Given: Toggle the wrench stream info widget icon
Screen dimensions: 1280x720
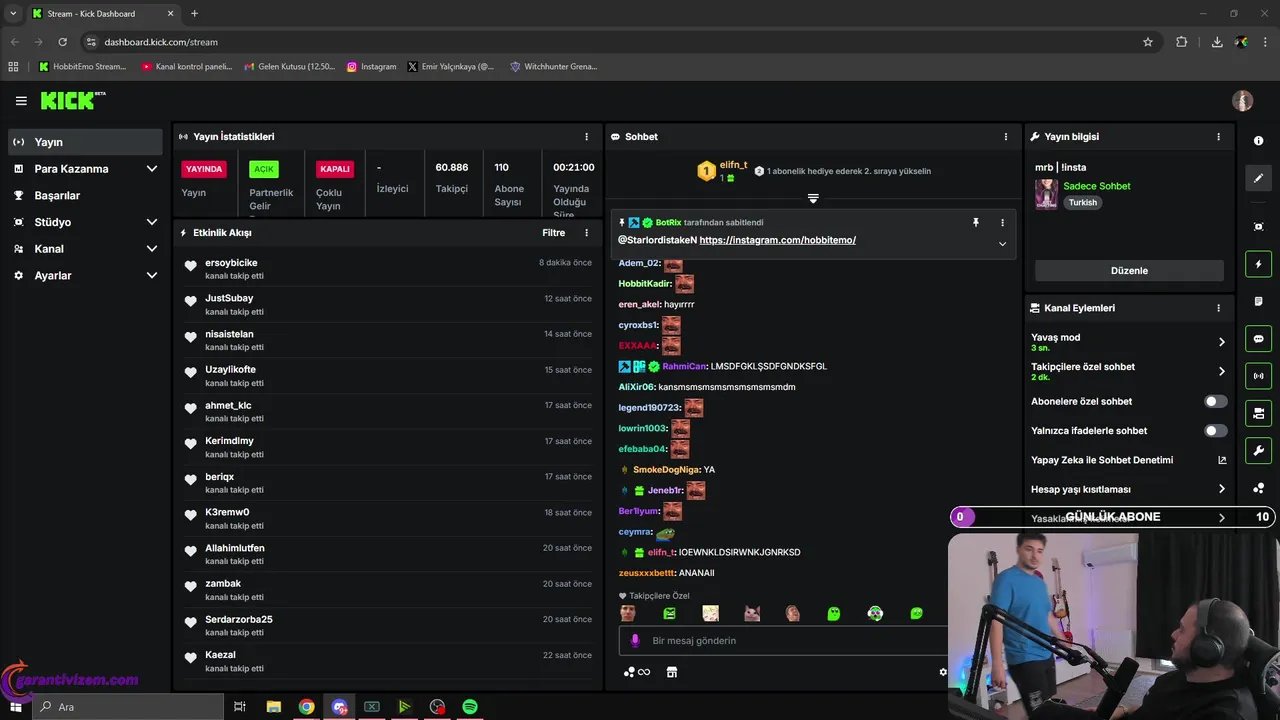Looking at the screenshot, I should (x=1258, y=450).
